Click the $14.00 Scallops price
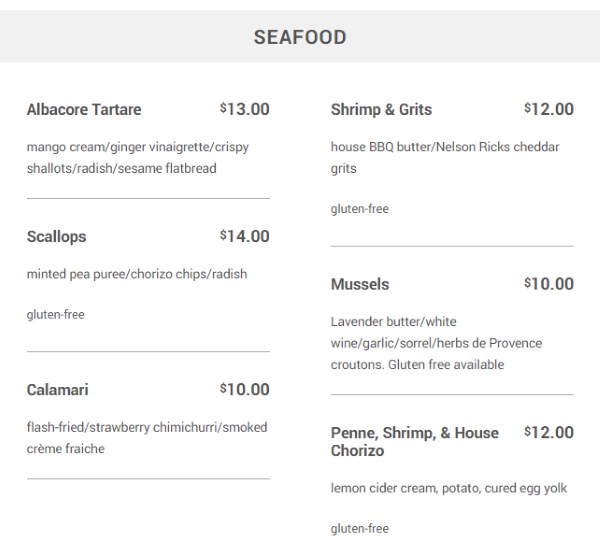The height and width of the screenshot is (559, 600). click(245, 236)
